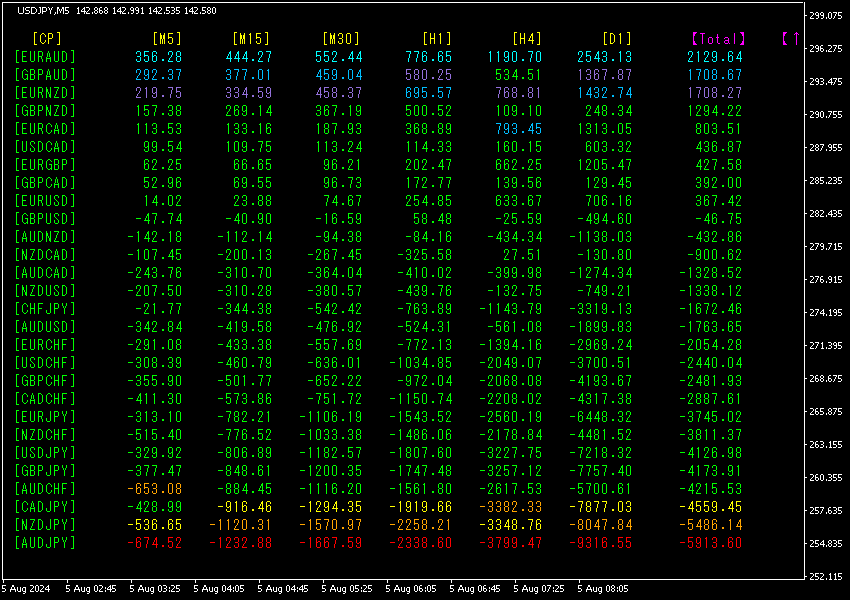Screen dimensions: 850x600
Task: Select the [EURJPY] pair label
Action: (45, 416)
